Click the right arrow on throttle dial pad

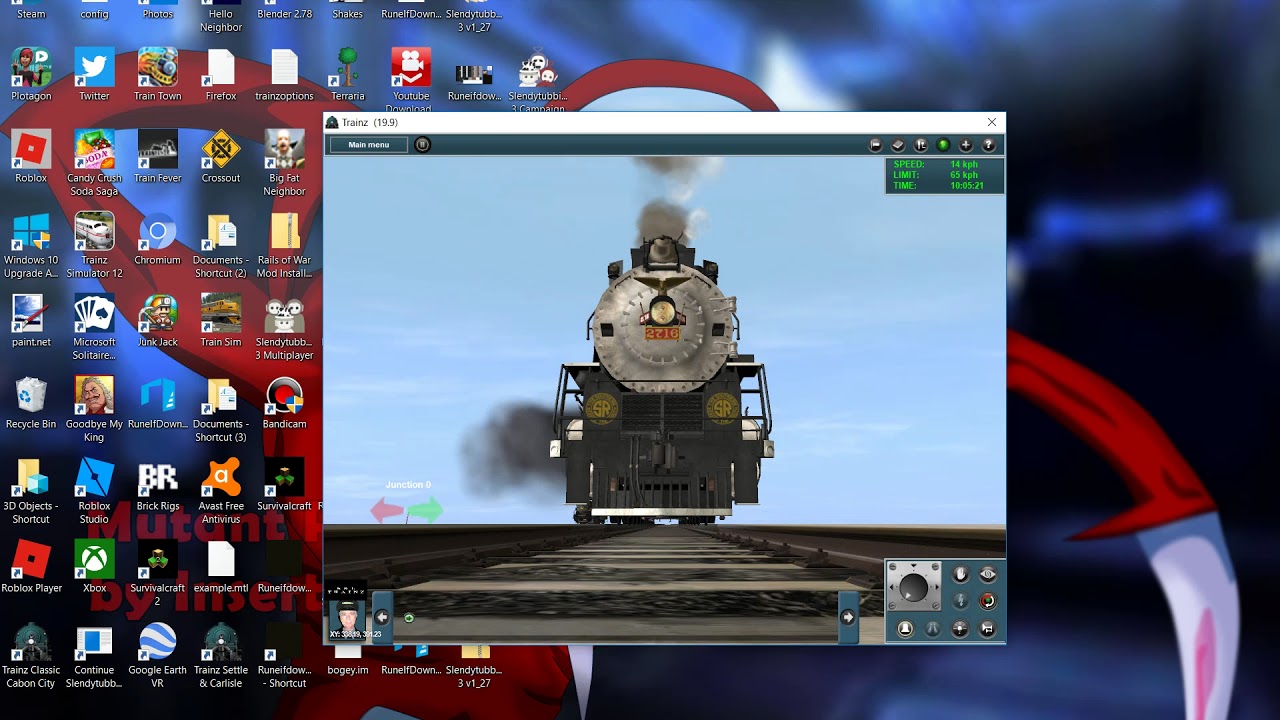point(936,587)
